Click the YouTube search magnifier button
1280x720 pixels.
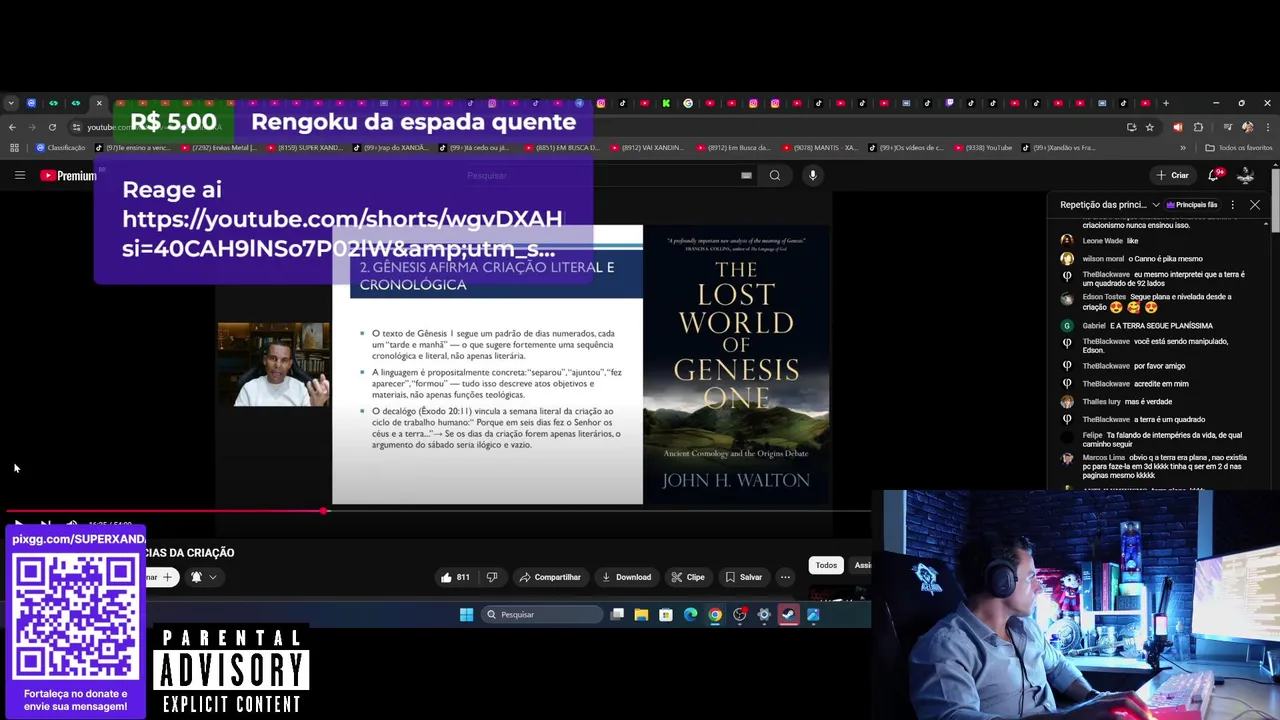click(x=775, y=175)
